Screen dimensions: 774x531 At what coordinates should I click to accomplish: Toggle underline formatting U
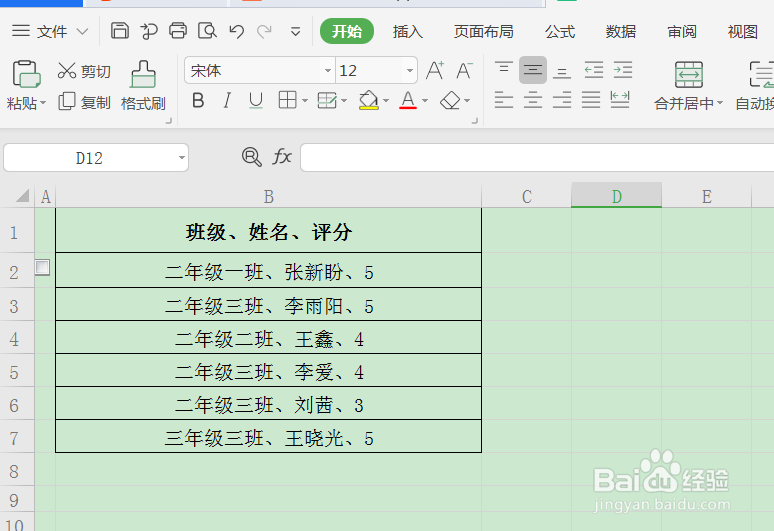256,101
